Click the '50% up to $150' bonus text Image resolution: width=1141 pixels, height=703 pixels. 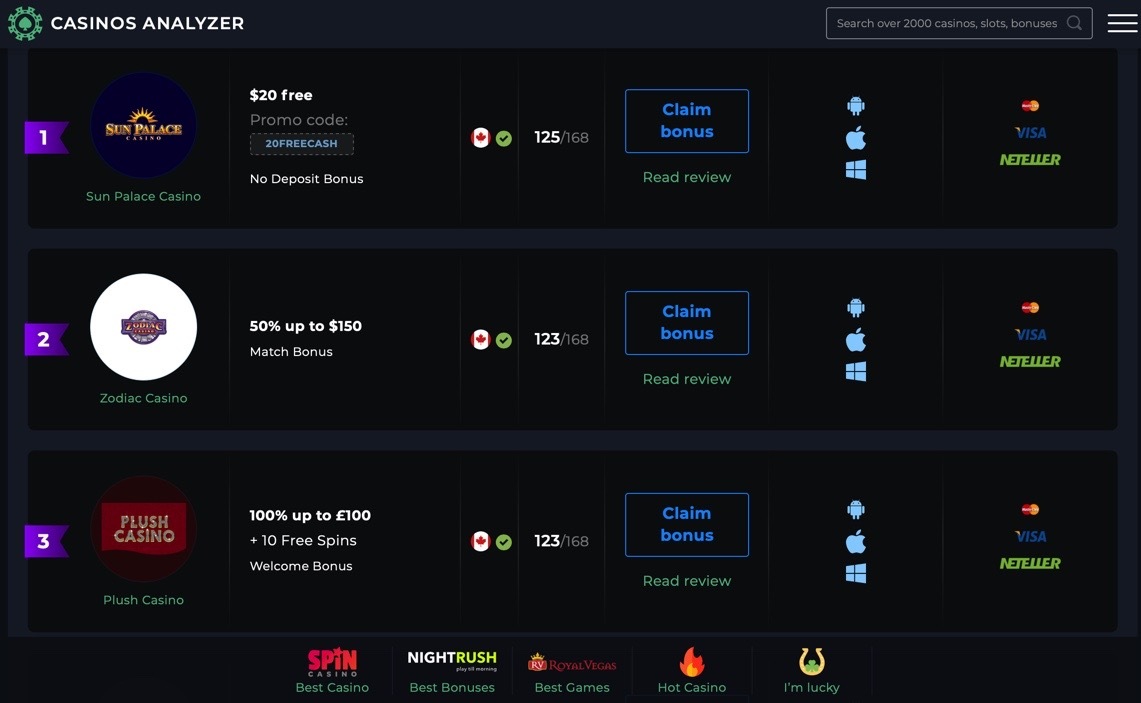[x=306, y=326]
